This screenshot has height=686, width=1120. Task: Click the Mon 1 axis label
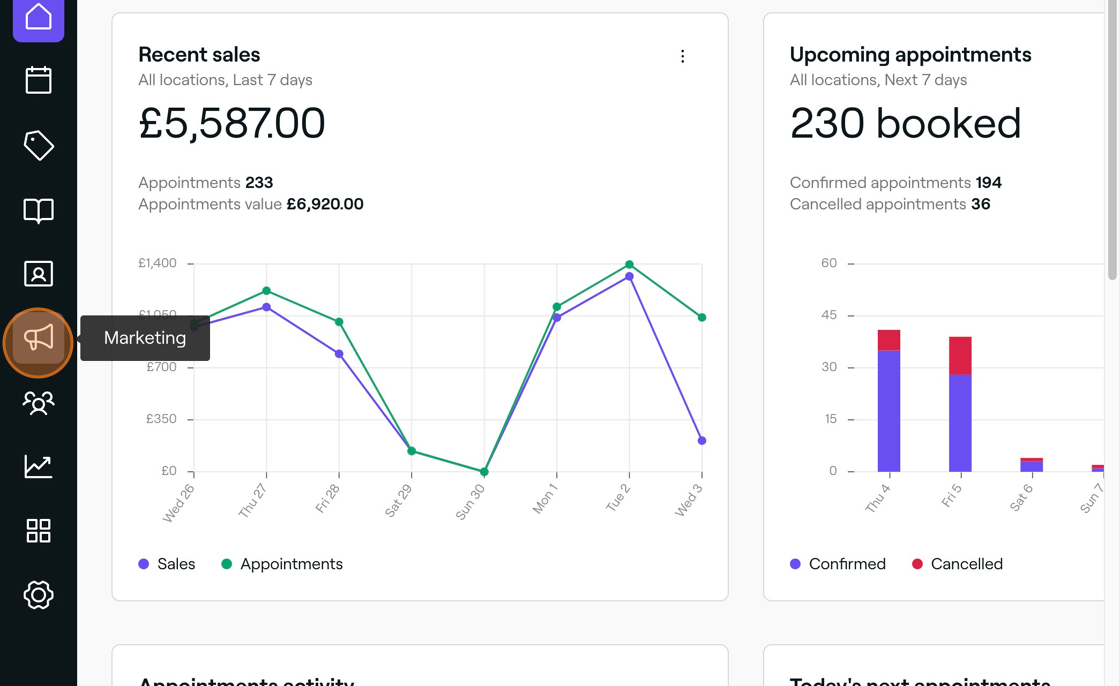pos(545,498)
